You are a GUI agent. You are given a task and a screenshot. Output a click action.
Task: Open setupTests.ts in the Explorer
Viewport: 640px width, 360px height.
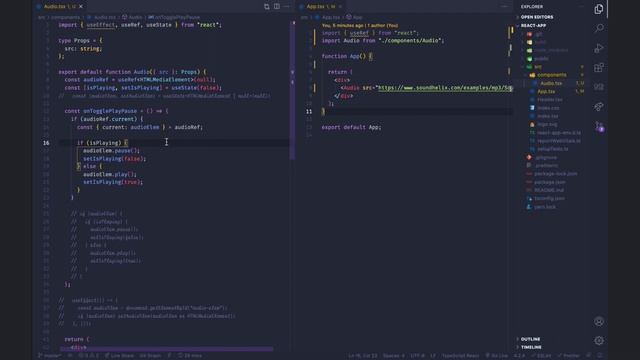pyautogui.click(x=552, y=149)
